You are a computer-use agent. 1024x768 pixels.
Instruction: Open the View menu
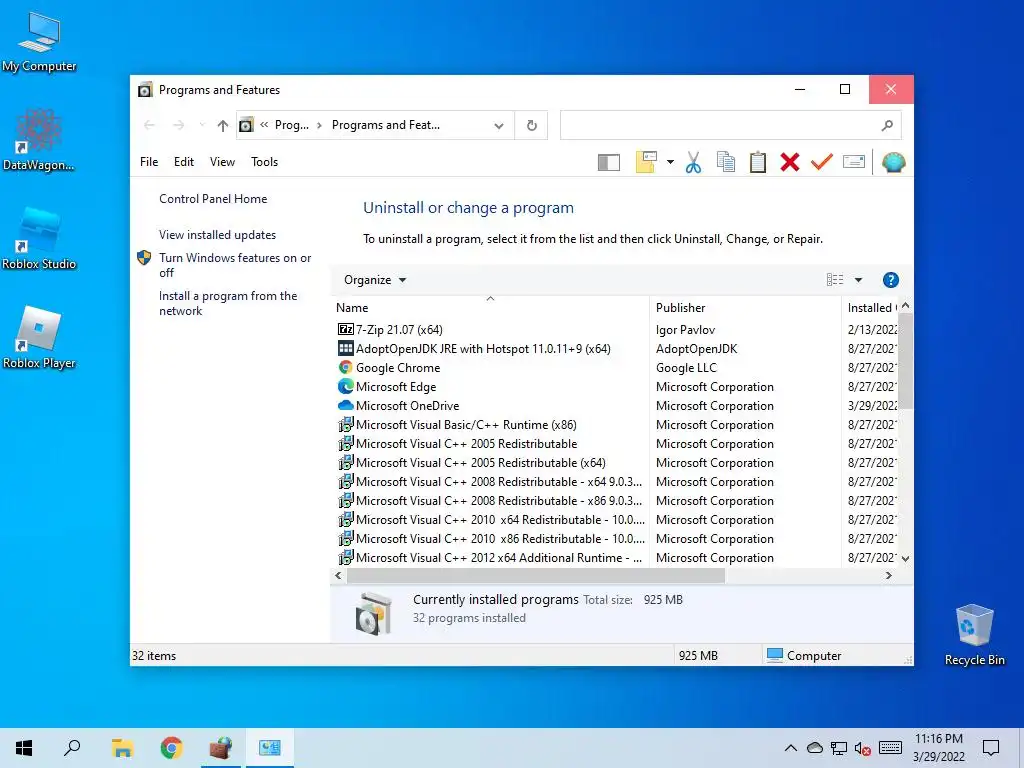(222, 162)
